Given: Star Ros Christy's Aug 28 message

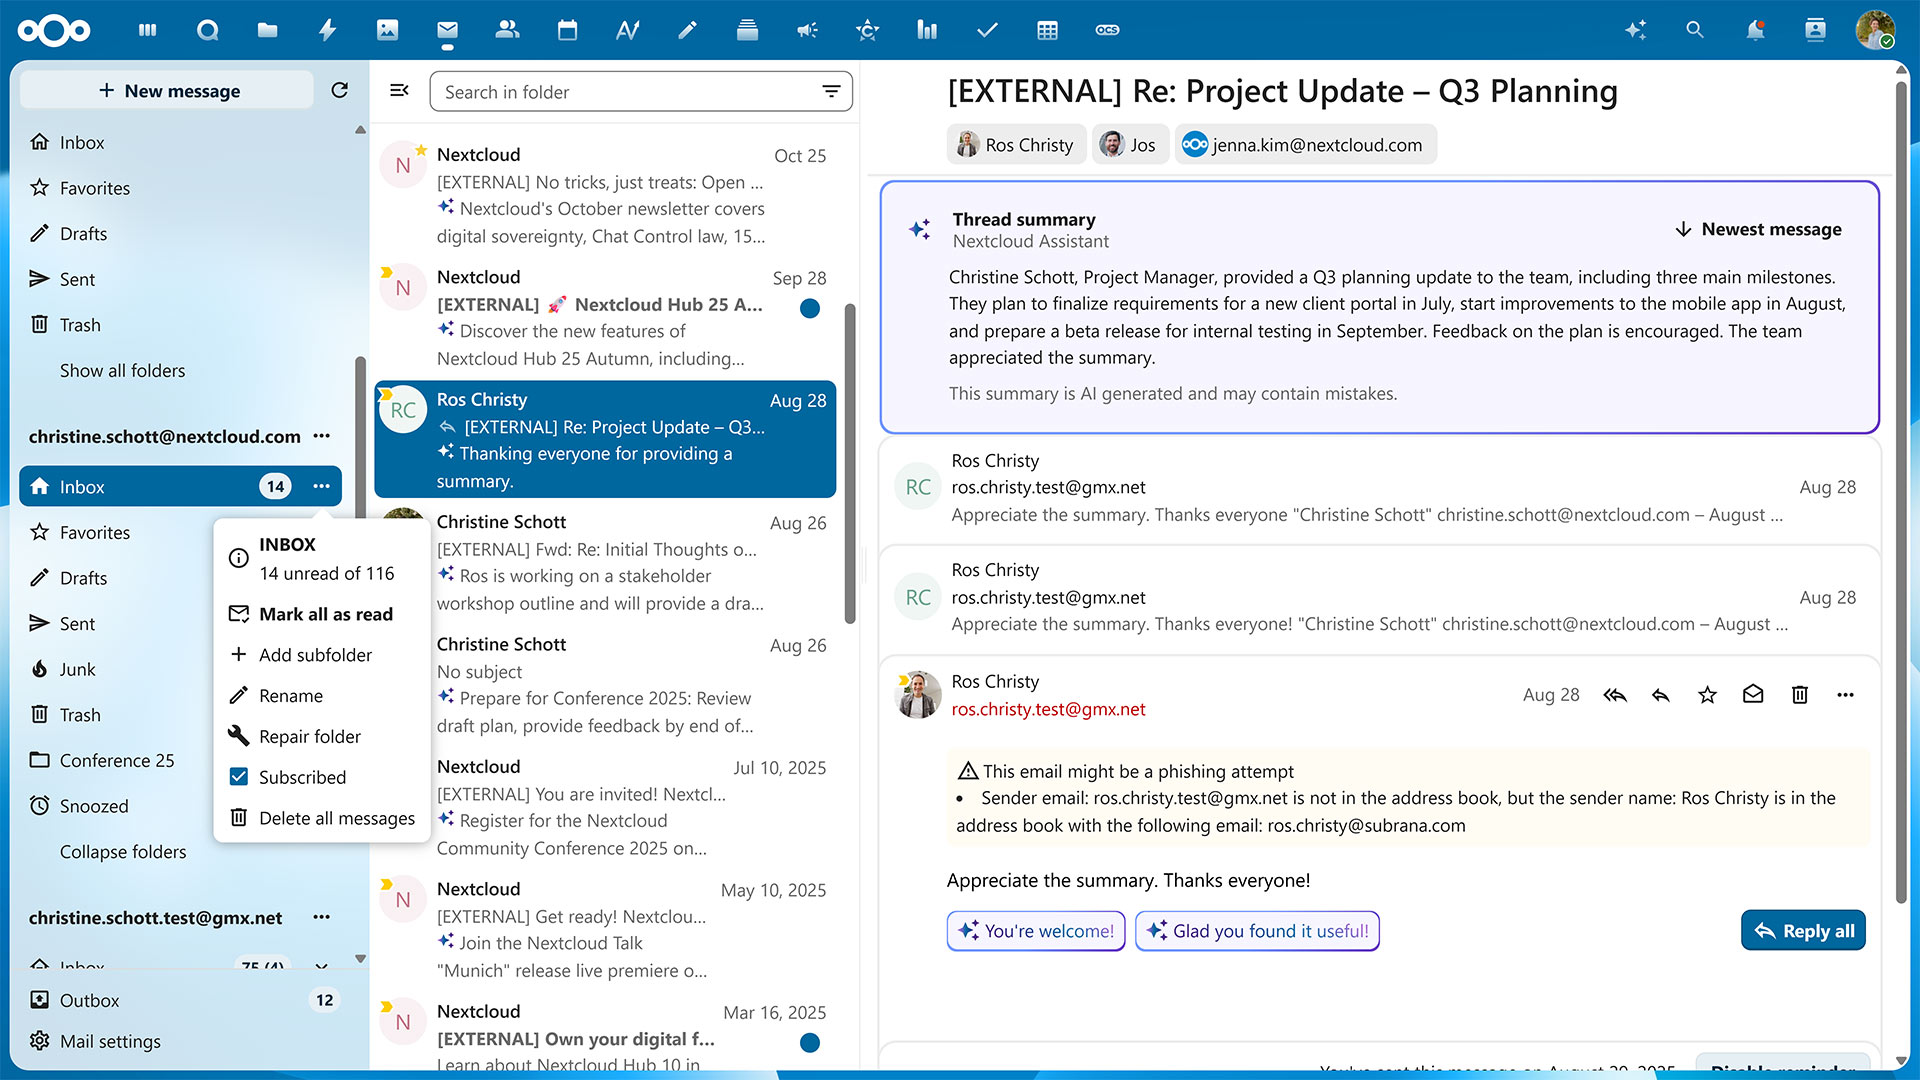Looking at the screenshot, I should [x=1707, y=694].
